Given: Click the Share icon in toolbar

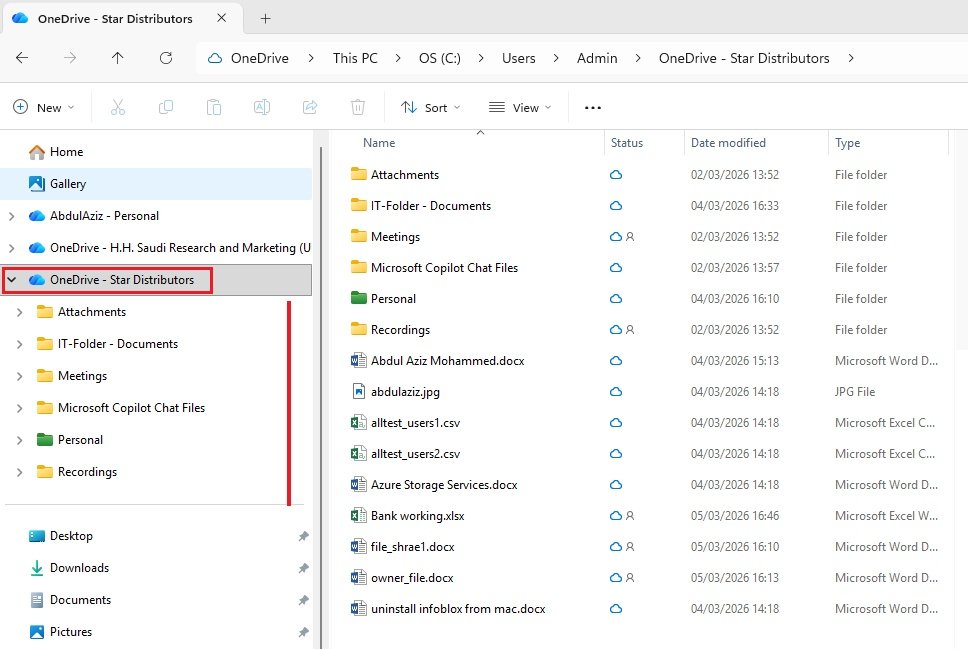Looking at the screenshot, I should tap(310, 107).
